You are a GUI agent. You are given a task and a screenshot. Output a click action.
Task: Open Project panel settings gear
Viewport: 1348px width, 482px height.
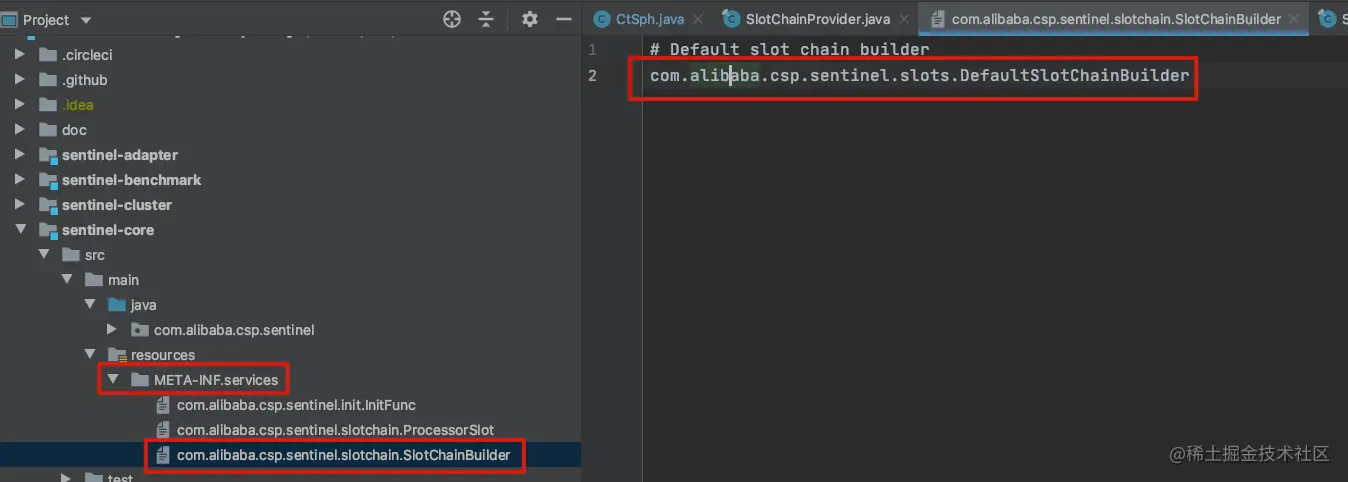tap(530, 19)
